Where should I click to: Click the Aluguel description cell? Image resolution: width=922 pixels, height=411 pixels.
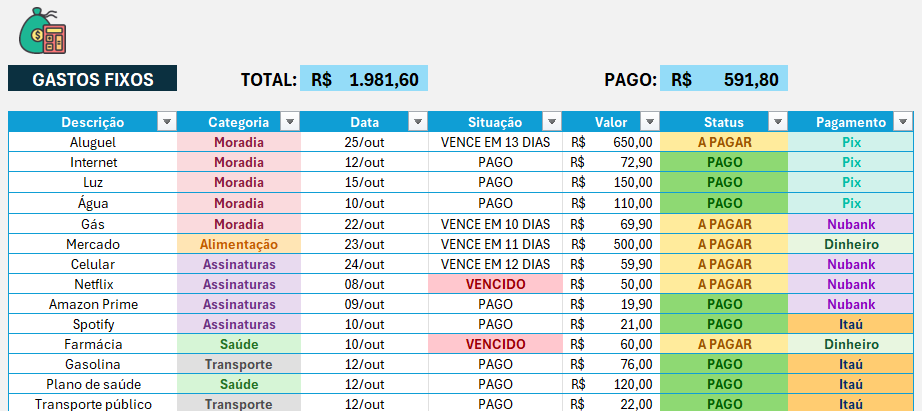coord(93,142)
